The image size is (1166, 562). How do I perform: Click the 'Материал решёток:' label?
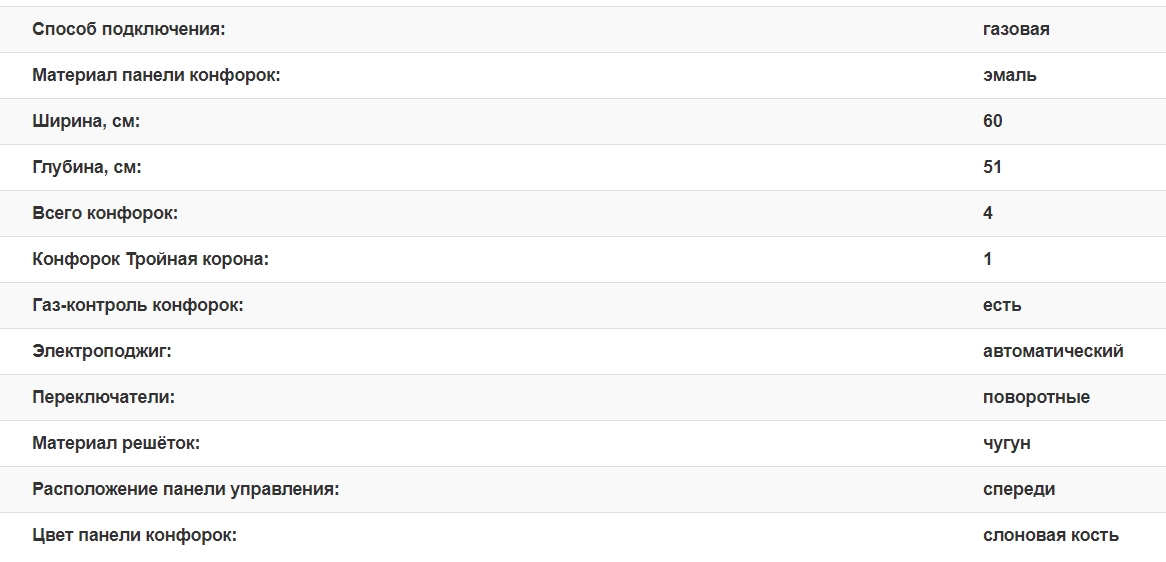[116, 443]
